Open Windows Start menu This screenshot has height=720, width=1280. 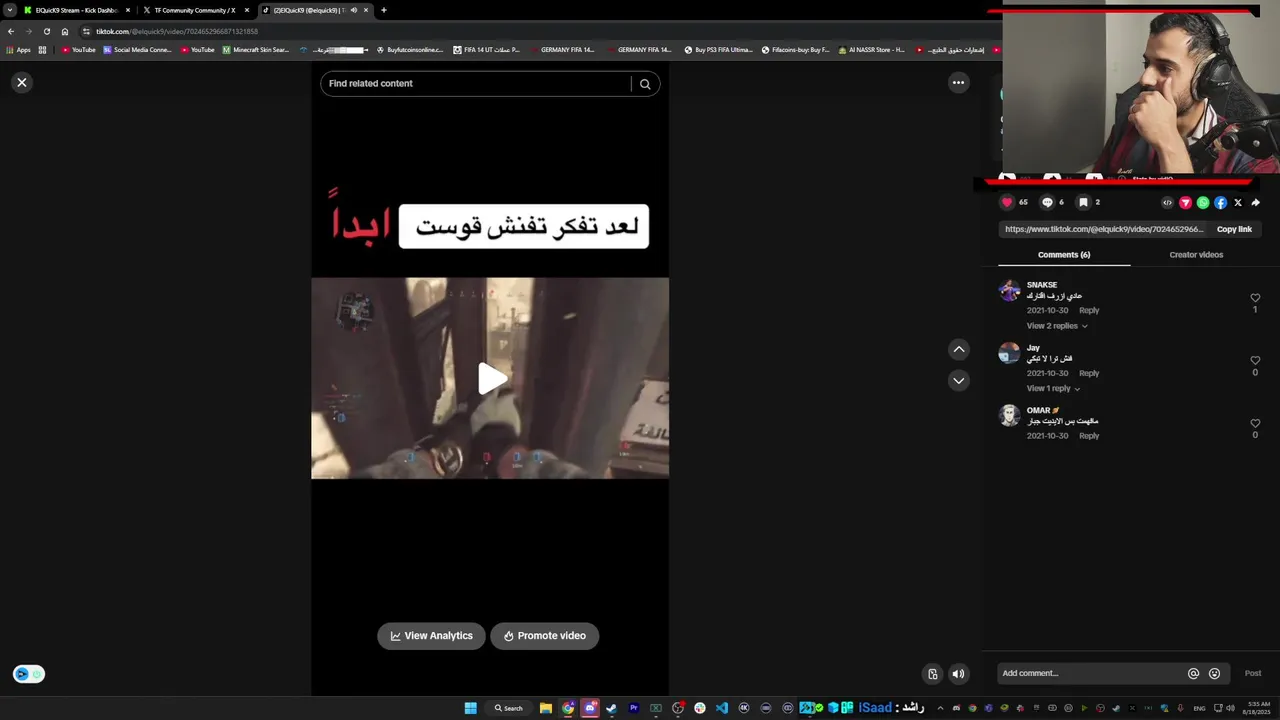click(x=470, y=708)
